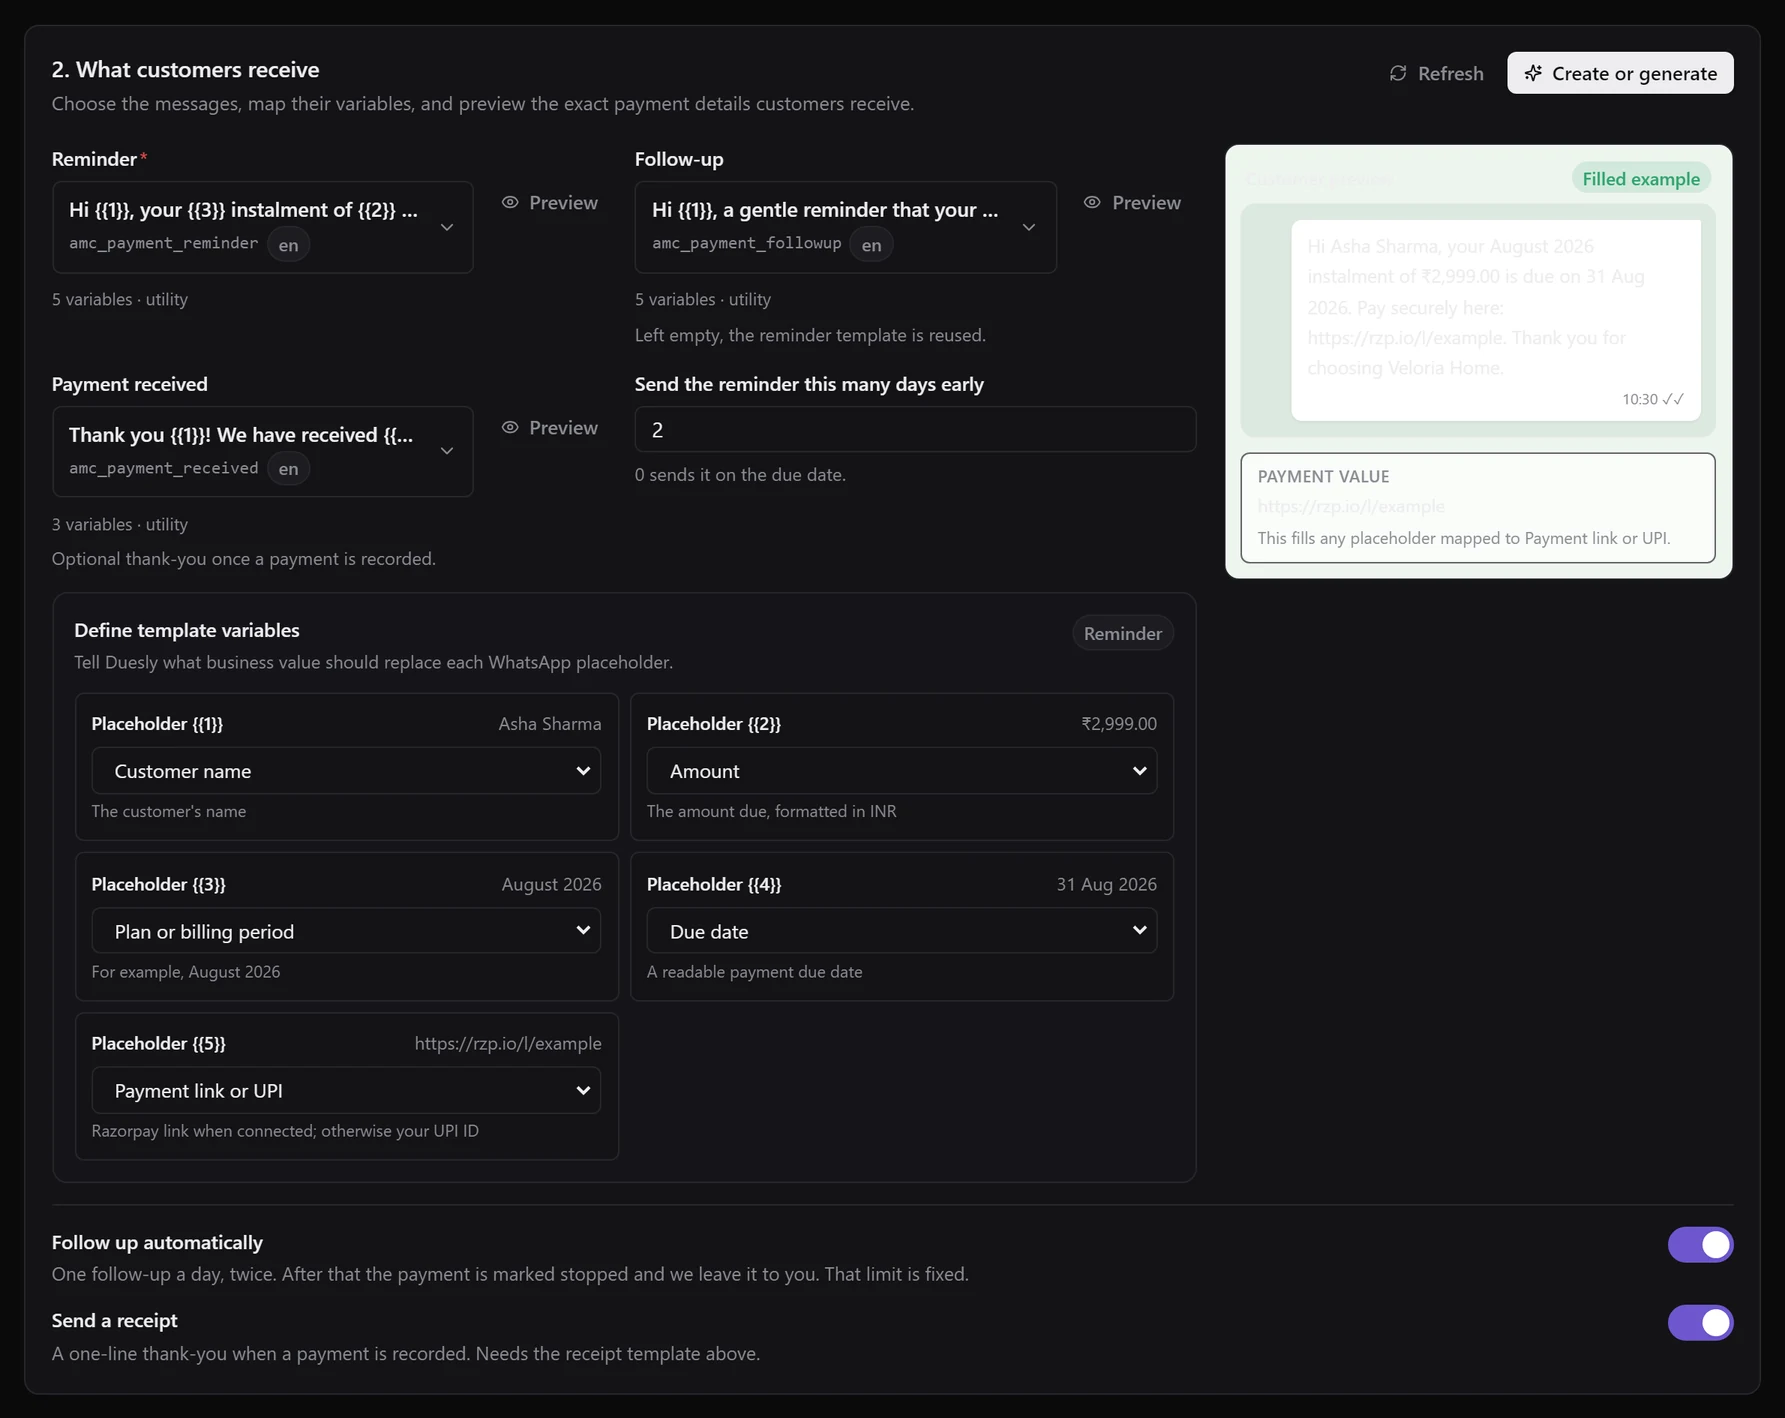1785x1418 pixels.
Task: Open the Amount dropdown for Placeholder {{2}}
Action: [x=902, y=771]
